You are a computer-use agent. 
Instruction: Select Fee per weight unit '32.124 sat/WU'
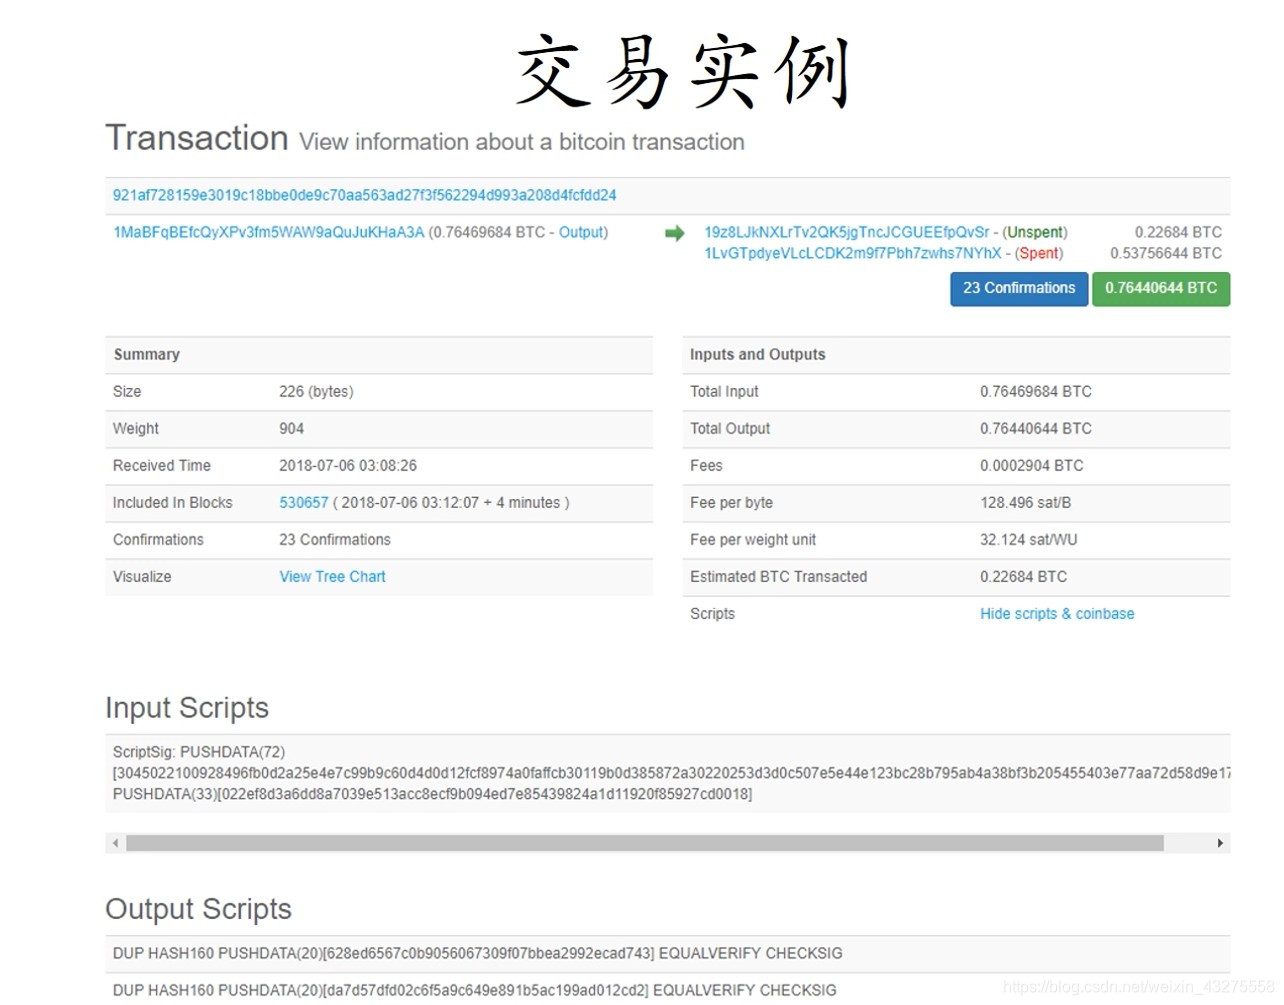1029,540
